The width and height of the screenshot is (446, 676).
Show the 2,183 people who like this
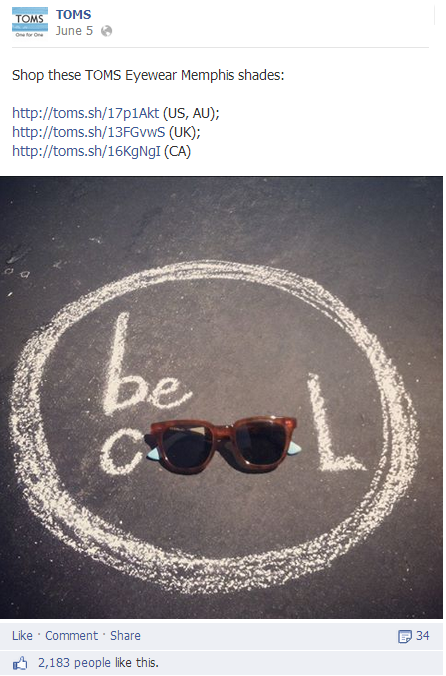click(x=98, y=663)
